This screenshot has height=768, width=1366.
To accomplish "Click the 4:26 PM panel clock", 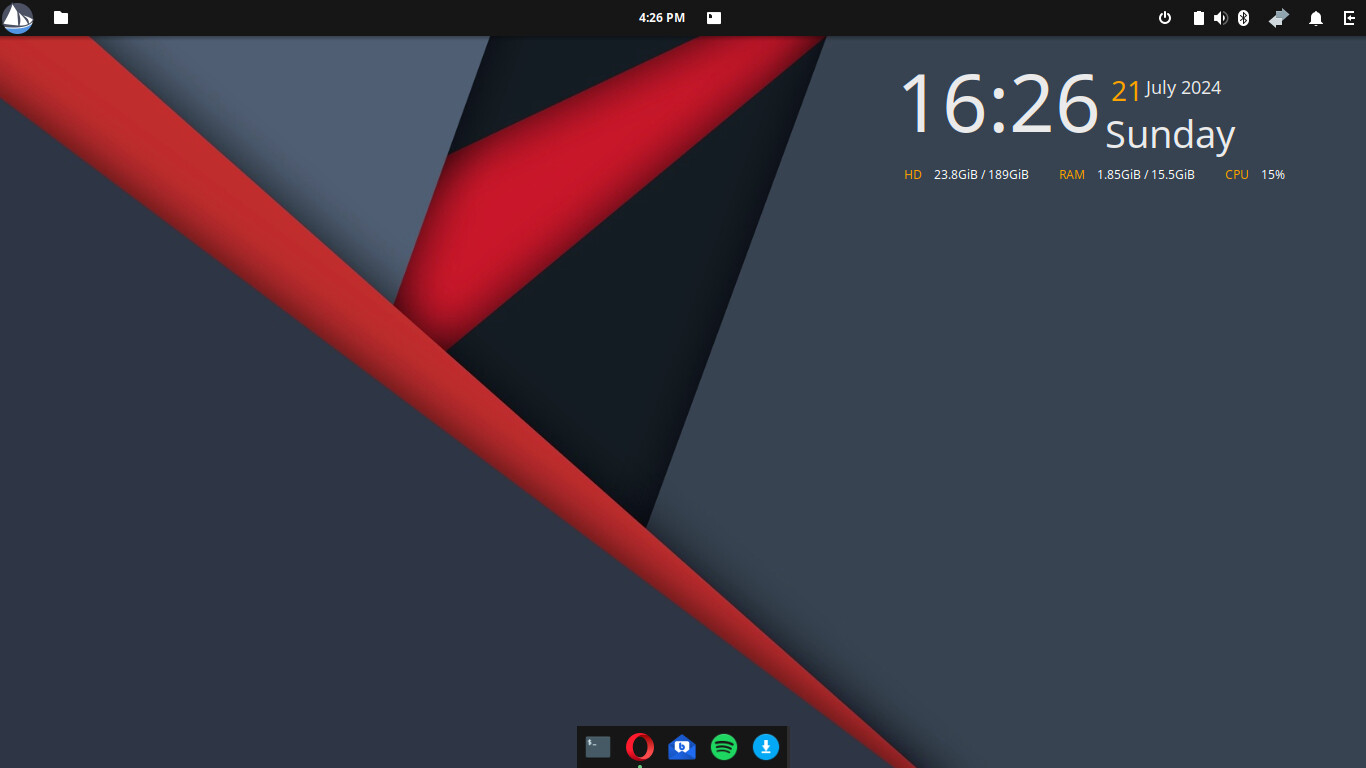I will [661, 18].
